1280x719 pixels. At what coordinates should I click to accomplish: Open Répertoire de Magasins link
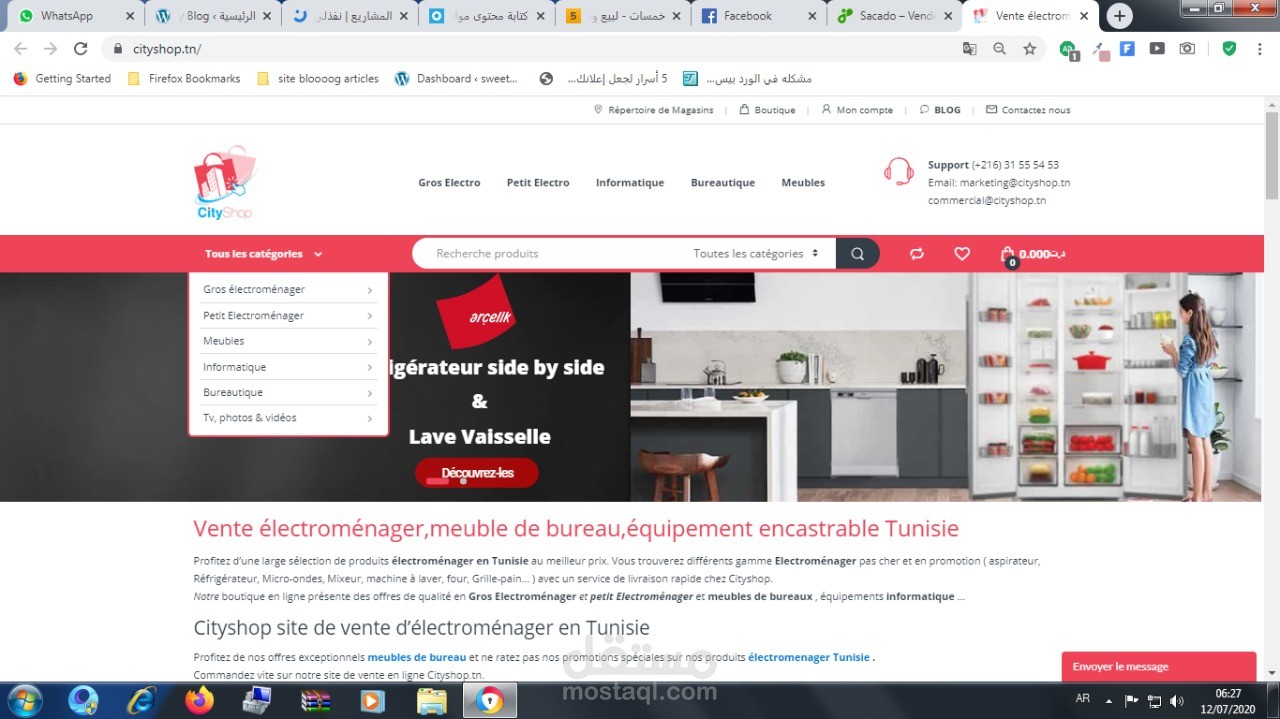point(654,110)
